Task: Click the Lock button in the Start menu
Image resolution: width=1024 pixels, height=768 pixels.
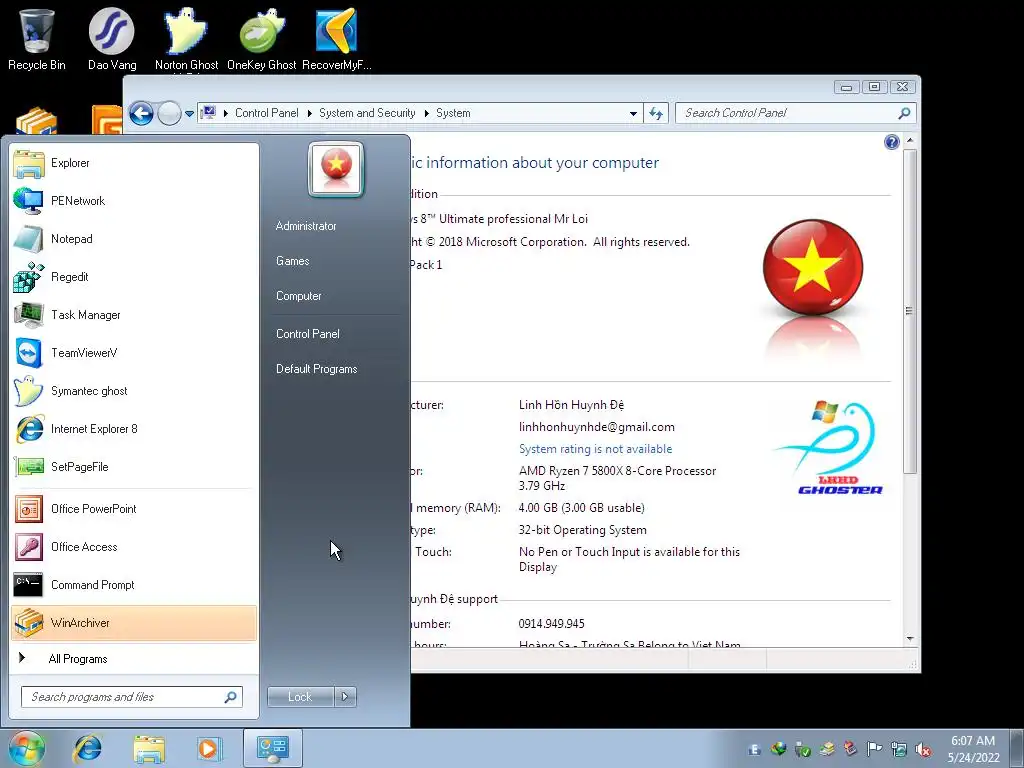Action: click(x=300, y=697)
